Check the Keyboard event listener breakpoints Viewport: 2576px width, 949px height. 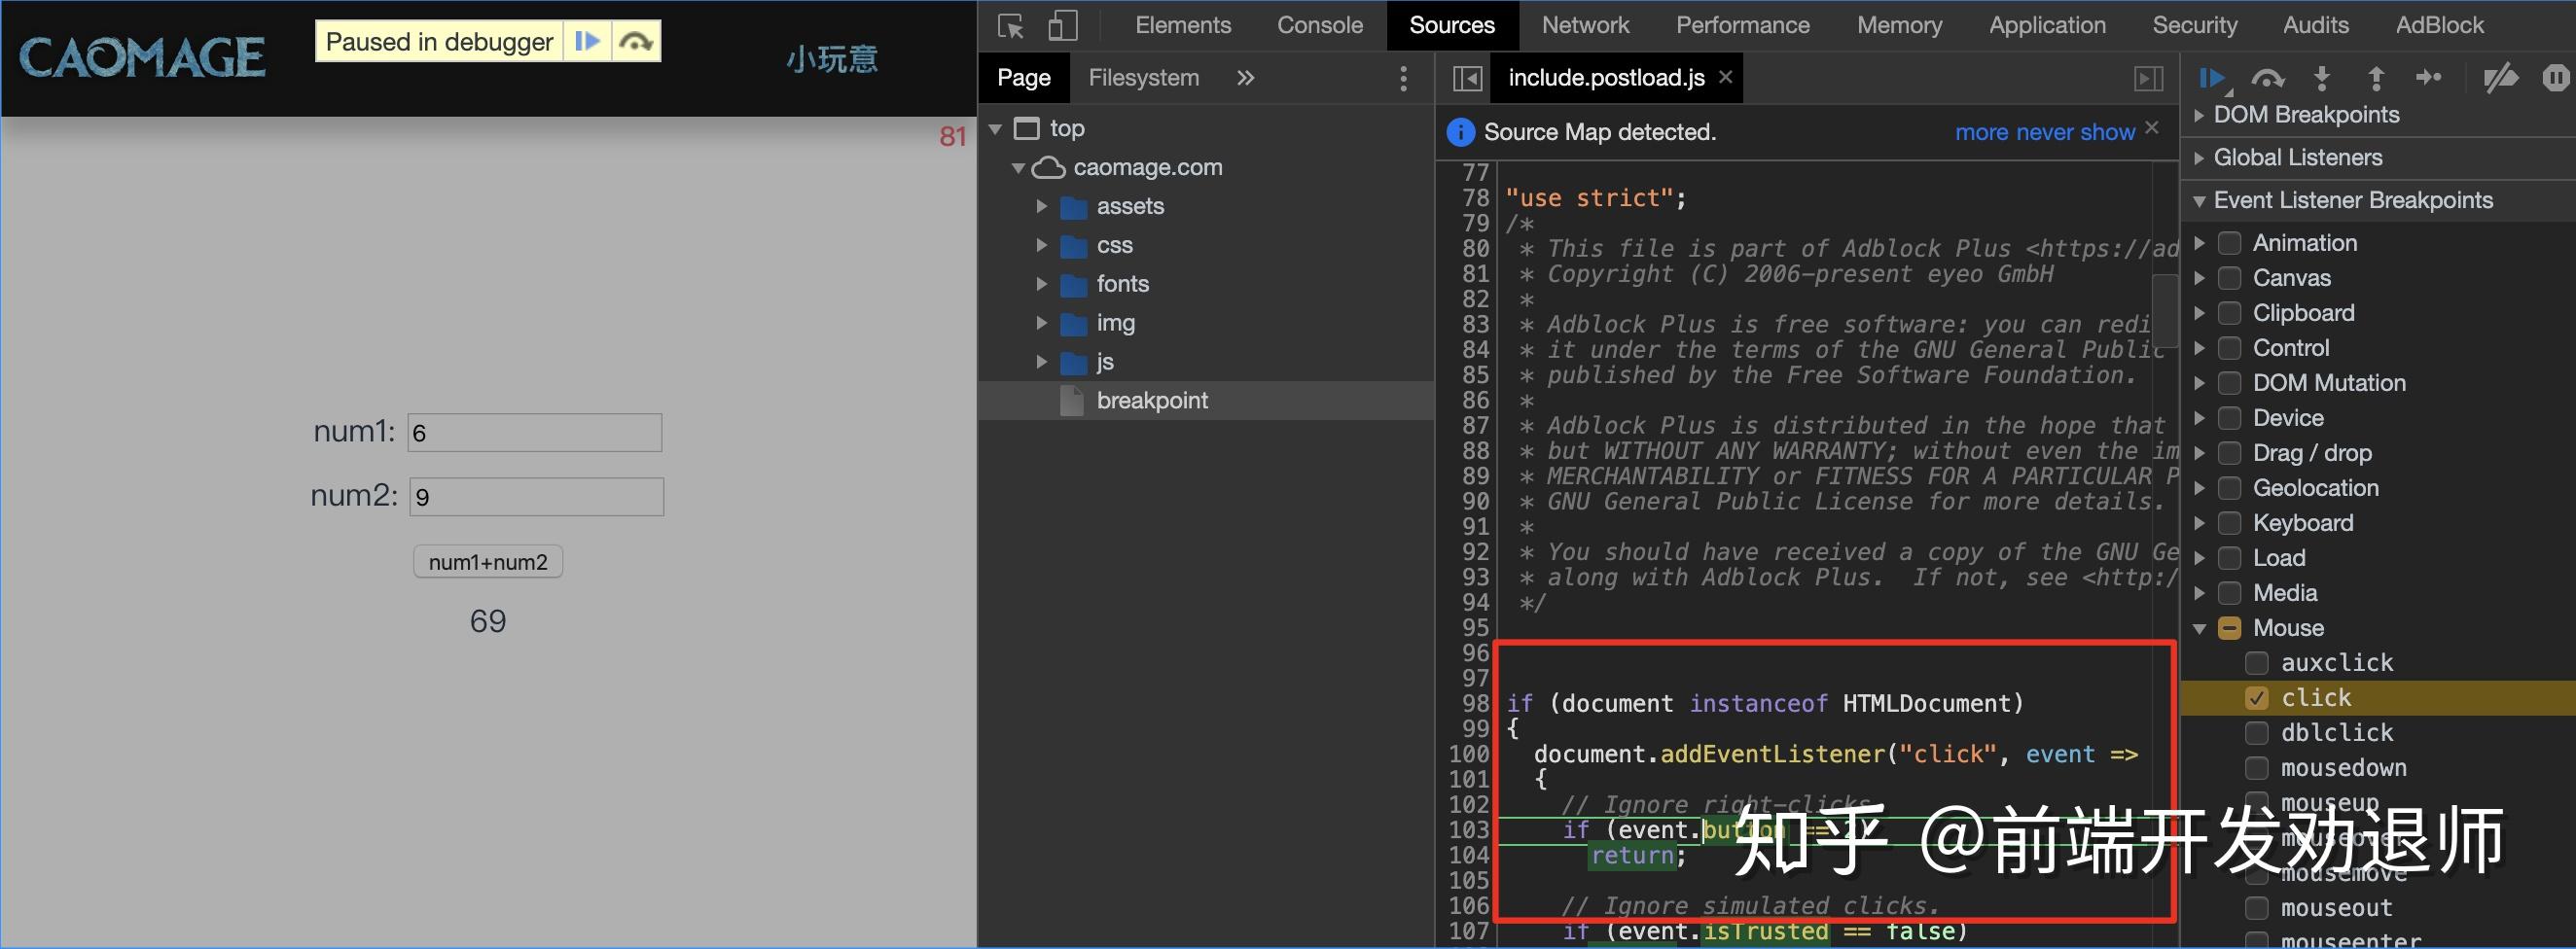pyautogui.click(x=2229, y=522)
